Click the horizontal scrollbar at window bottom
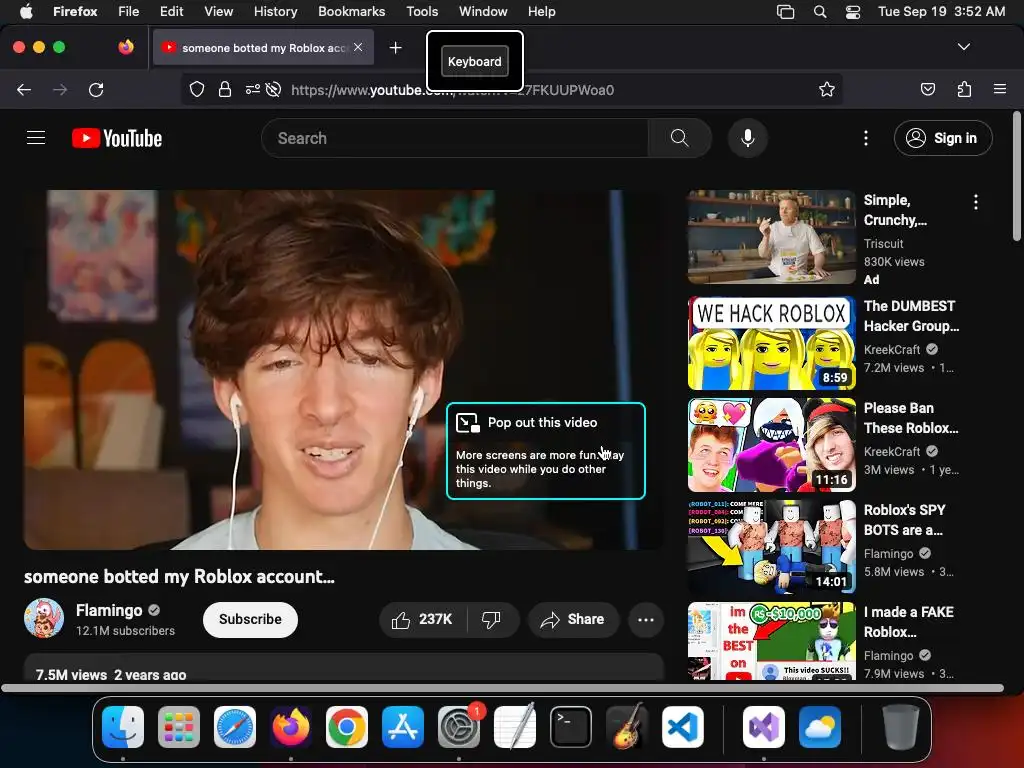1024x768 pixels. (x=502, y=688)
